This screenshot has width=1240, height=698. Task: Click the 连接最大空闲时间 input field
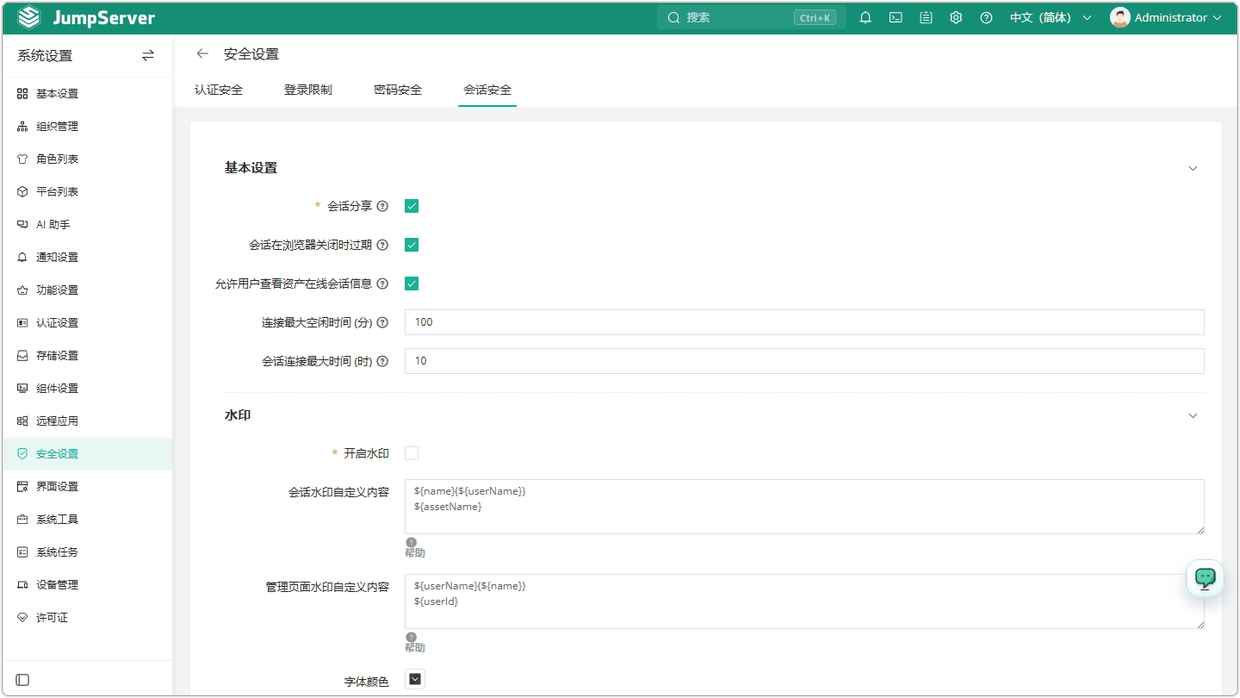804,322
